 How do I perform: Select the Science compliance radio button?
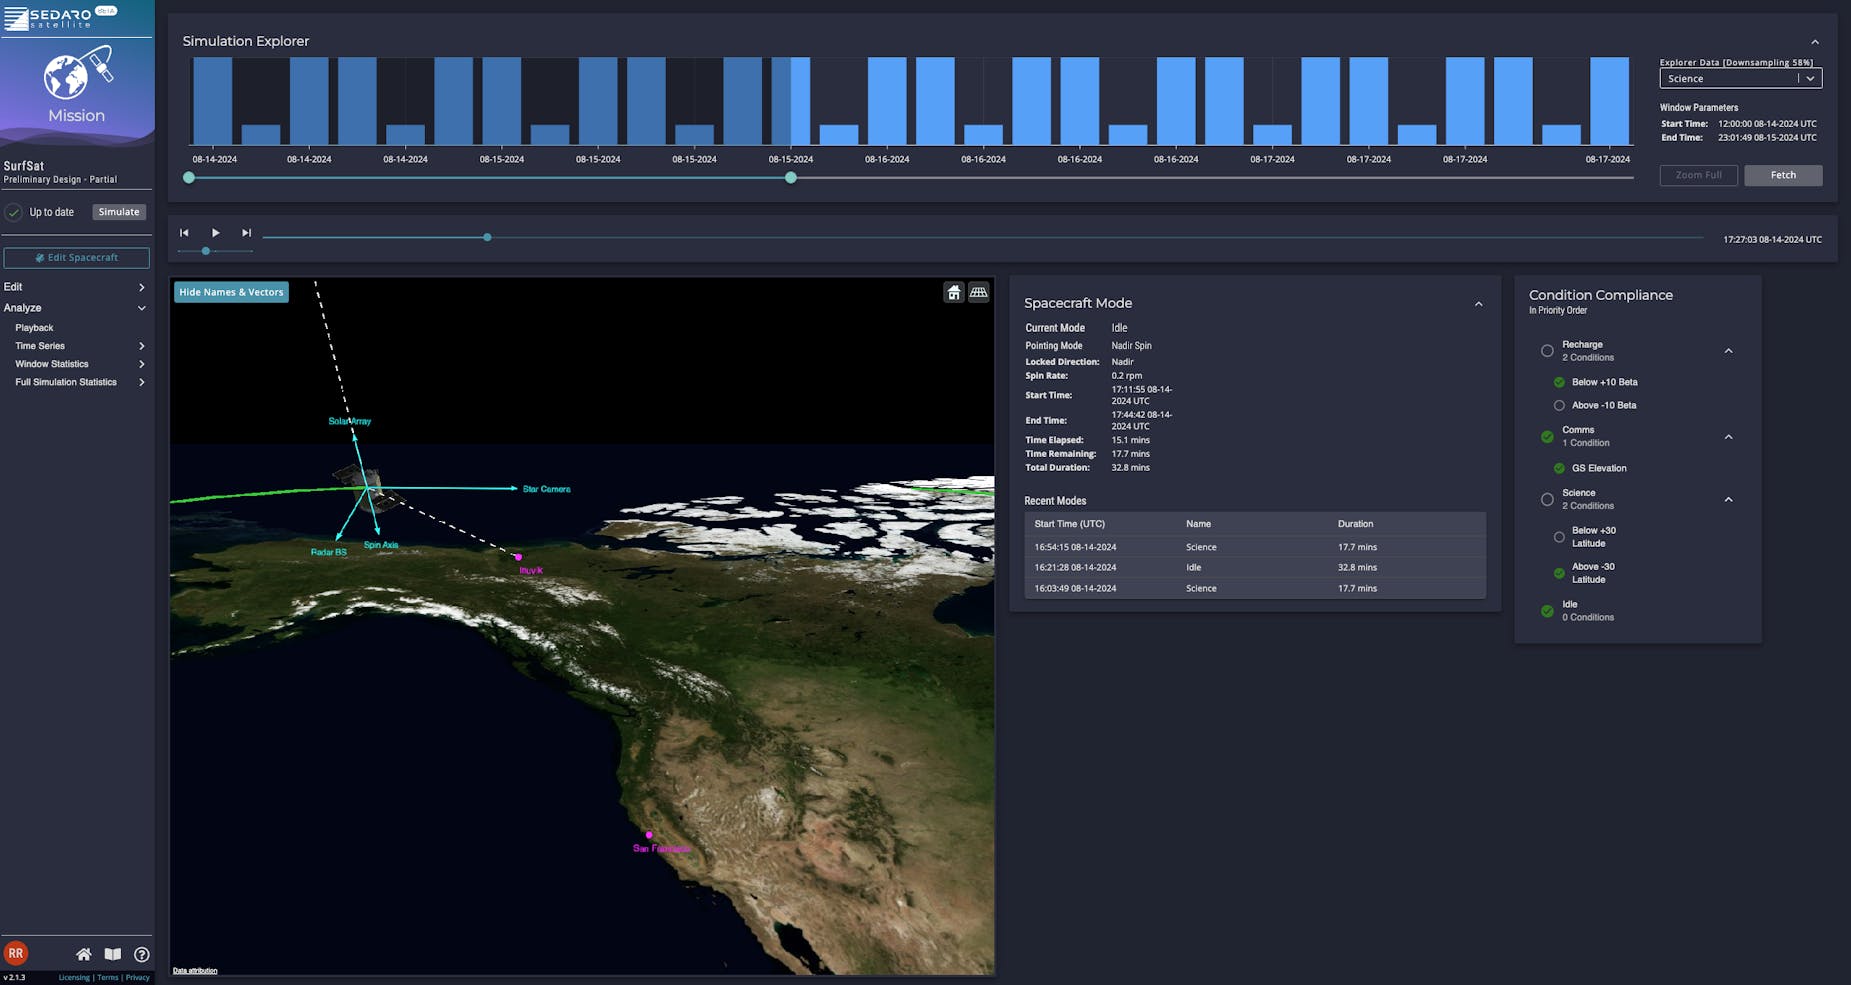1547,499
